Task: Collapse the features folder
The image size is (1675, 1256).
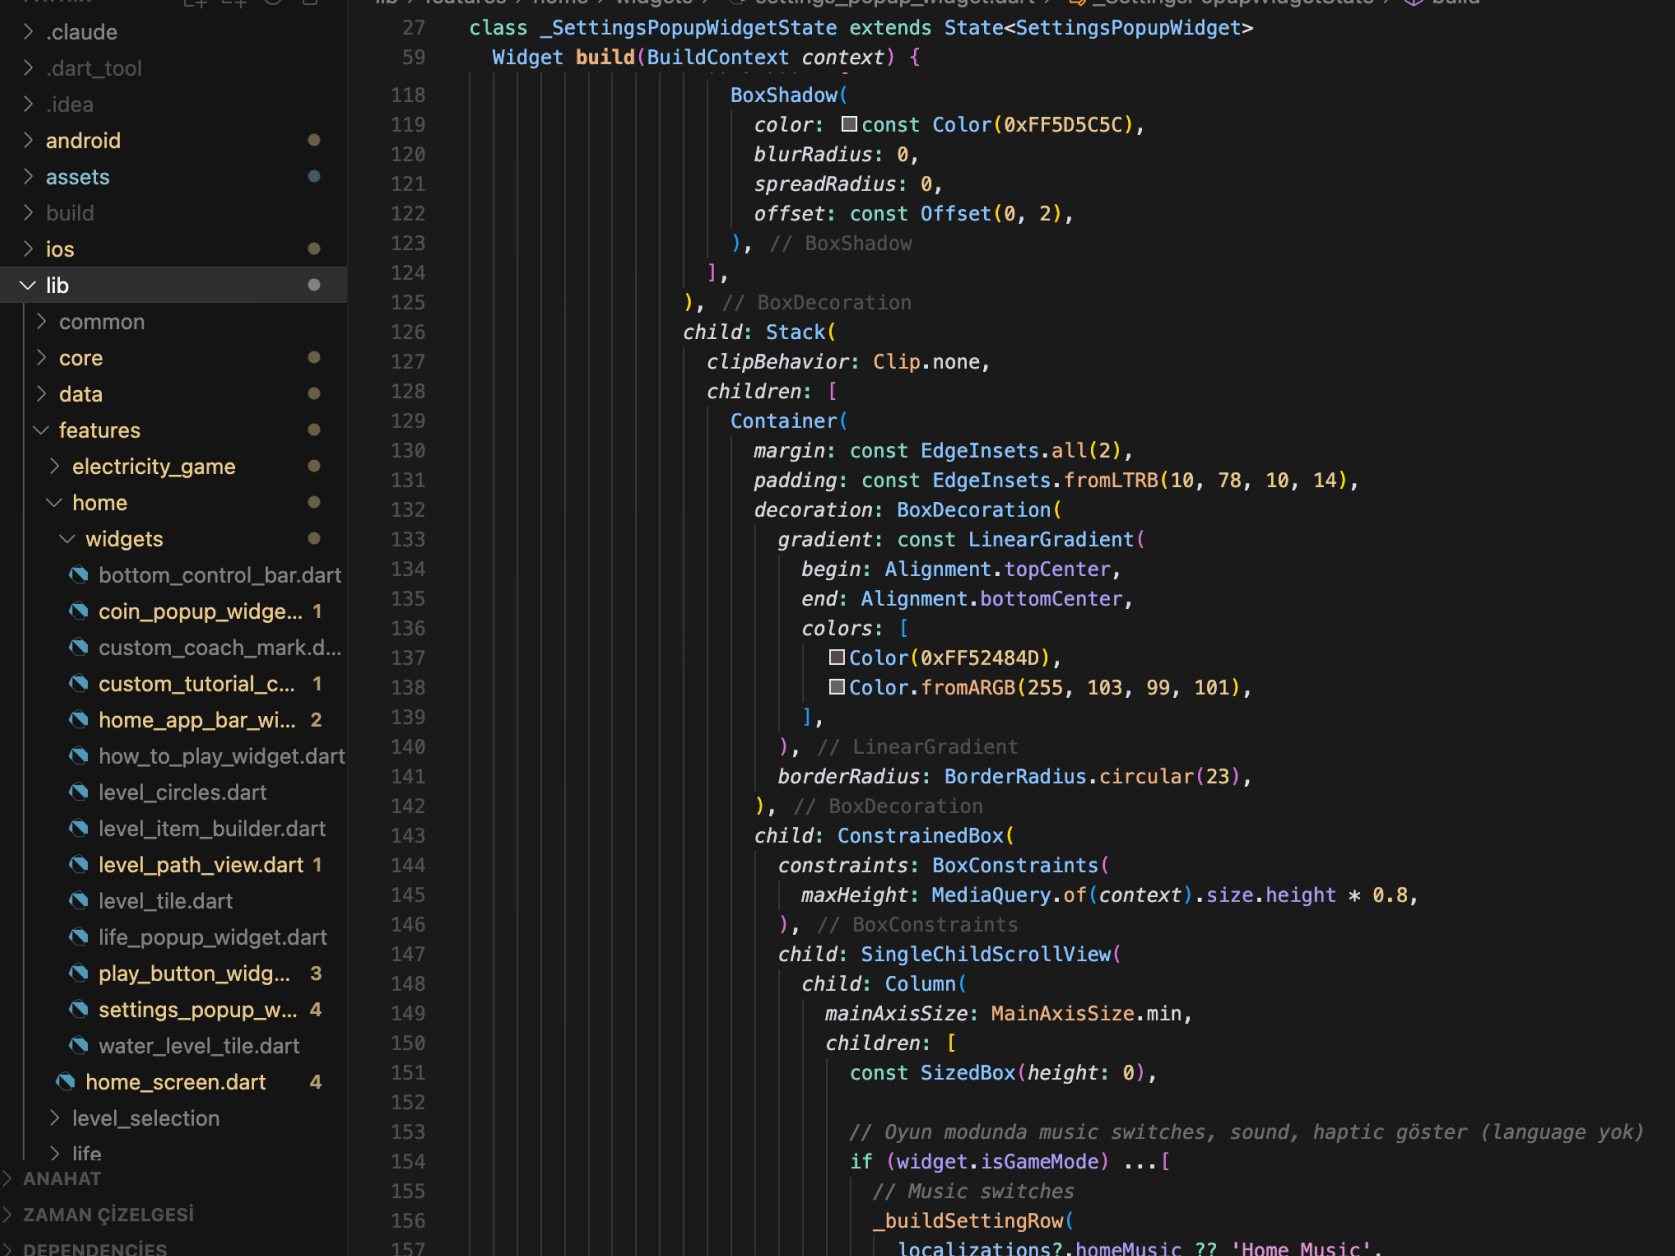Action: [41, 430]
